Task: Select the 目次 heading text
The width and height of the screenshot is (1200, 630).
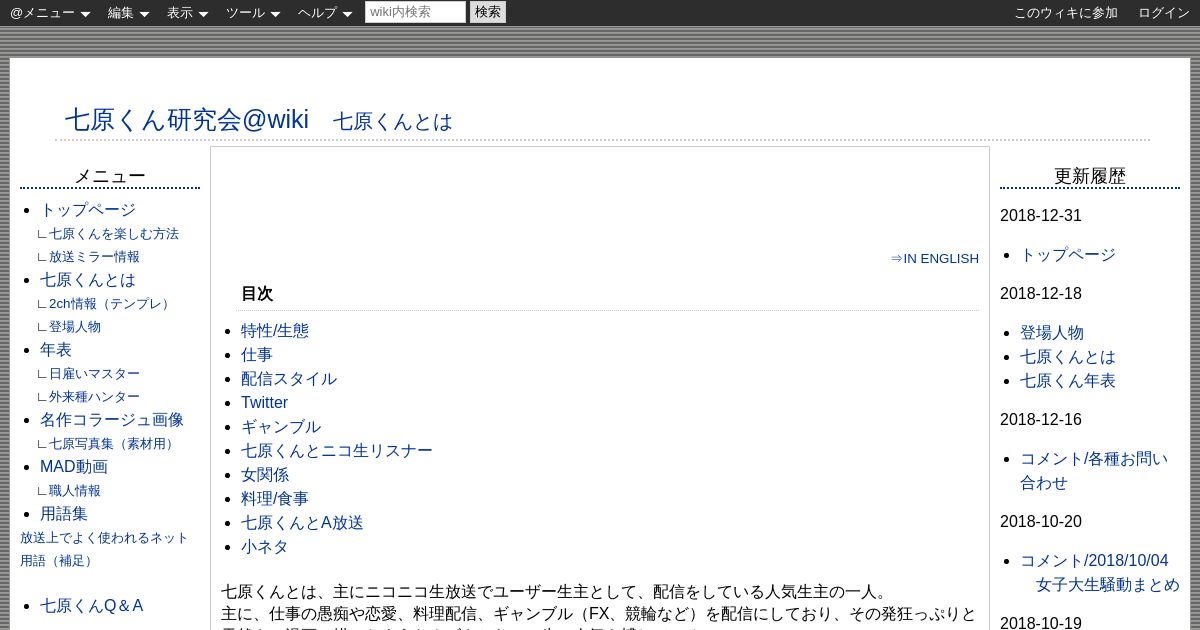Action: click(257, 294)
